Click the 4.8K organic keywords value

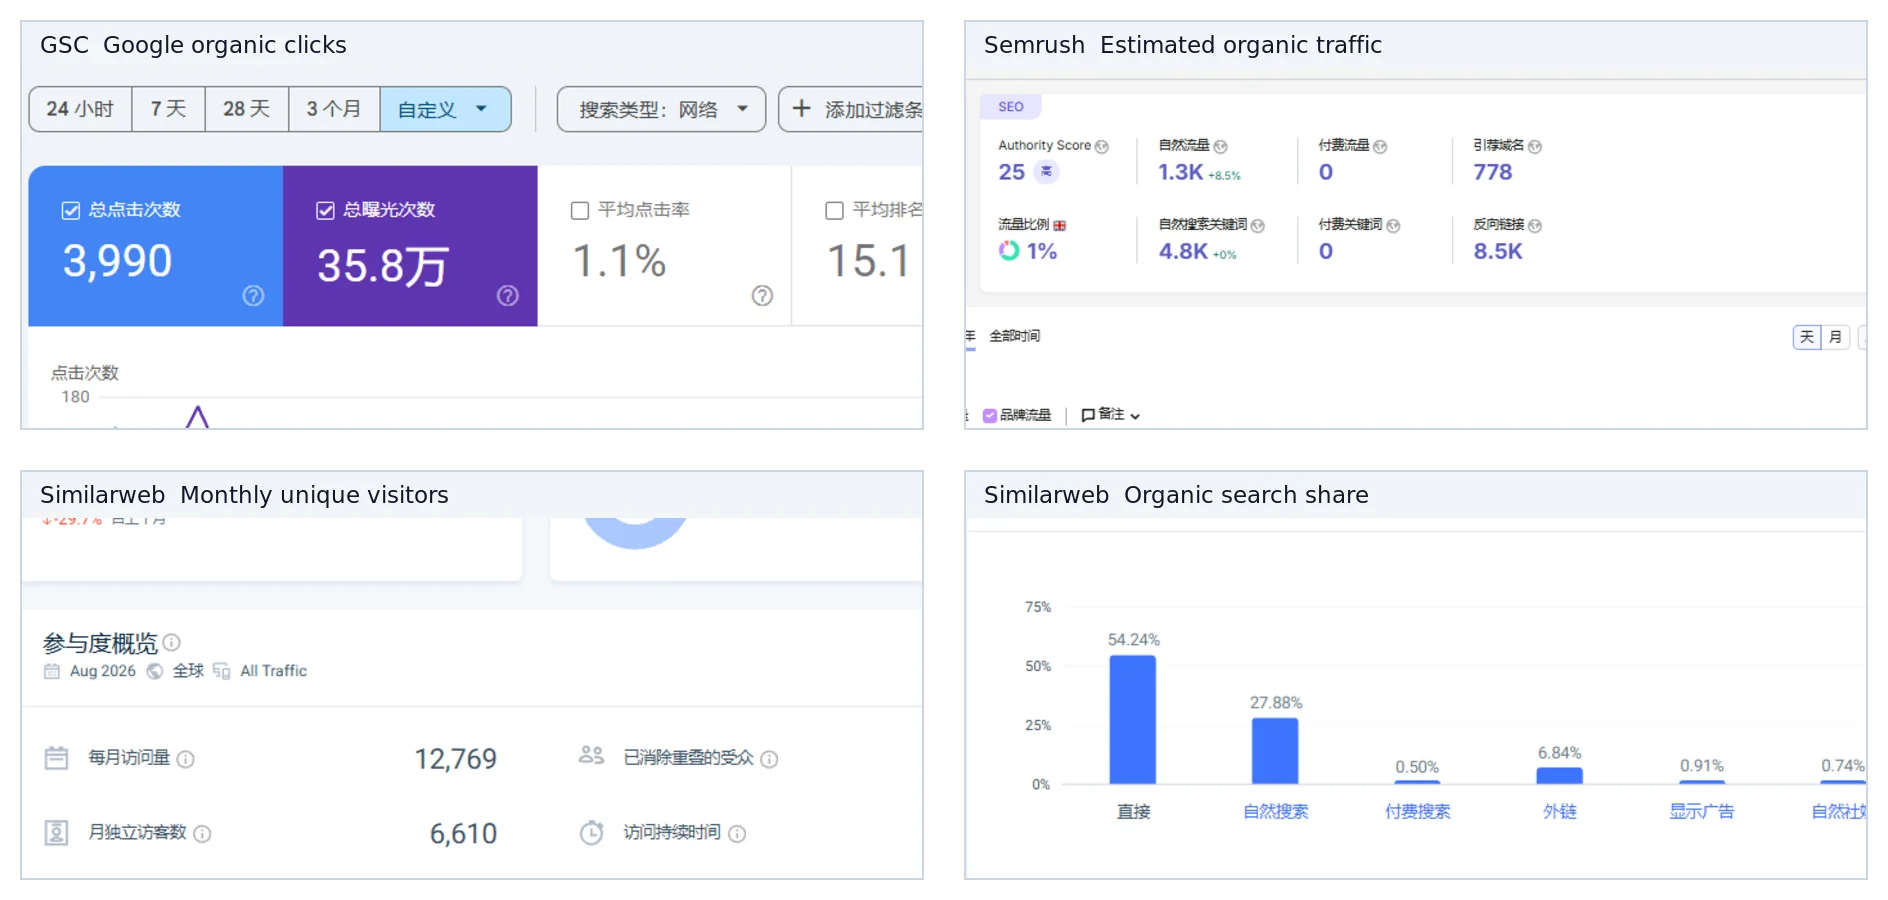(1183, 251)
